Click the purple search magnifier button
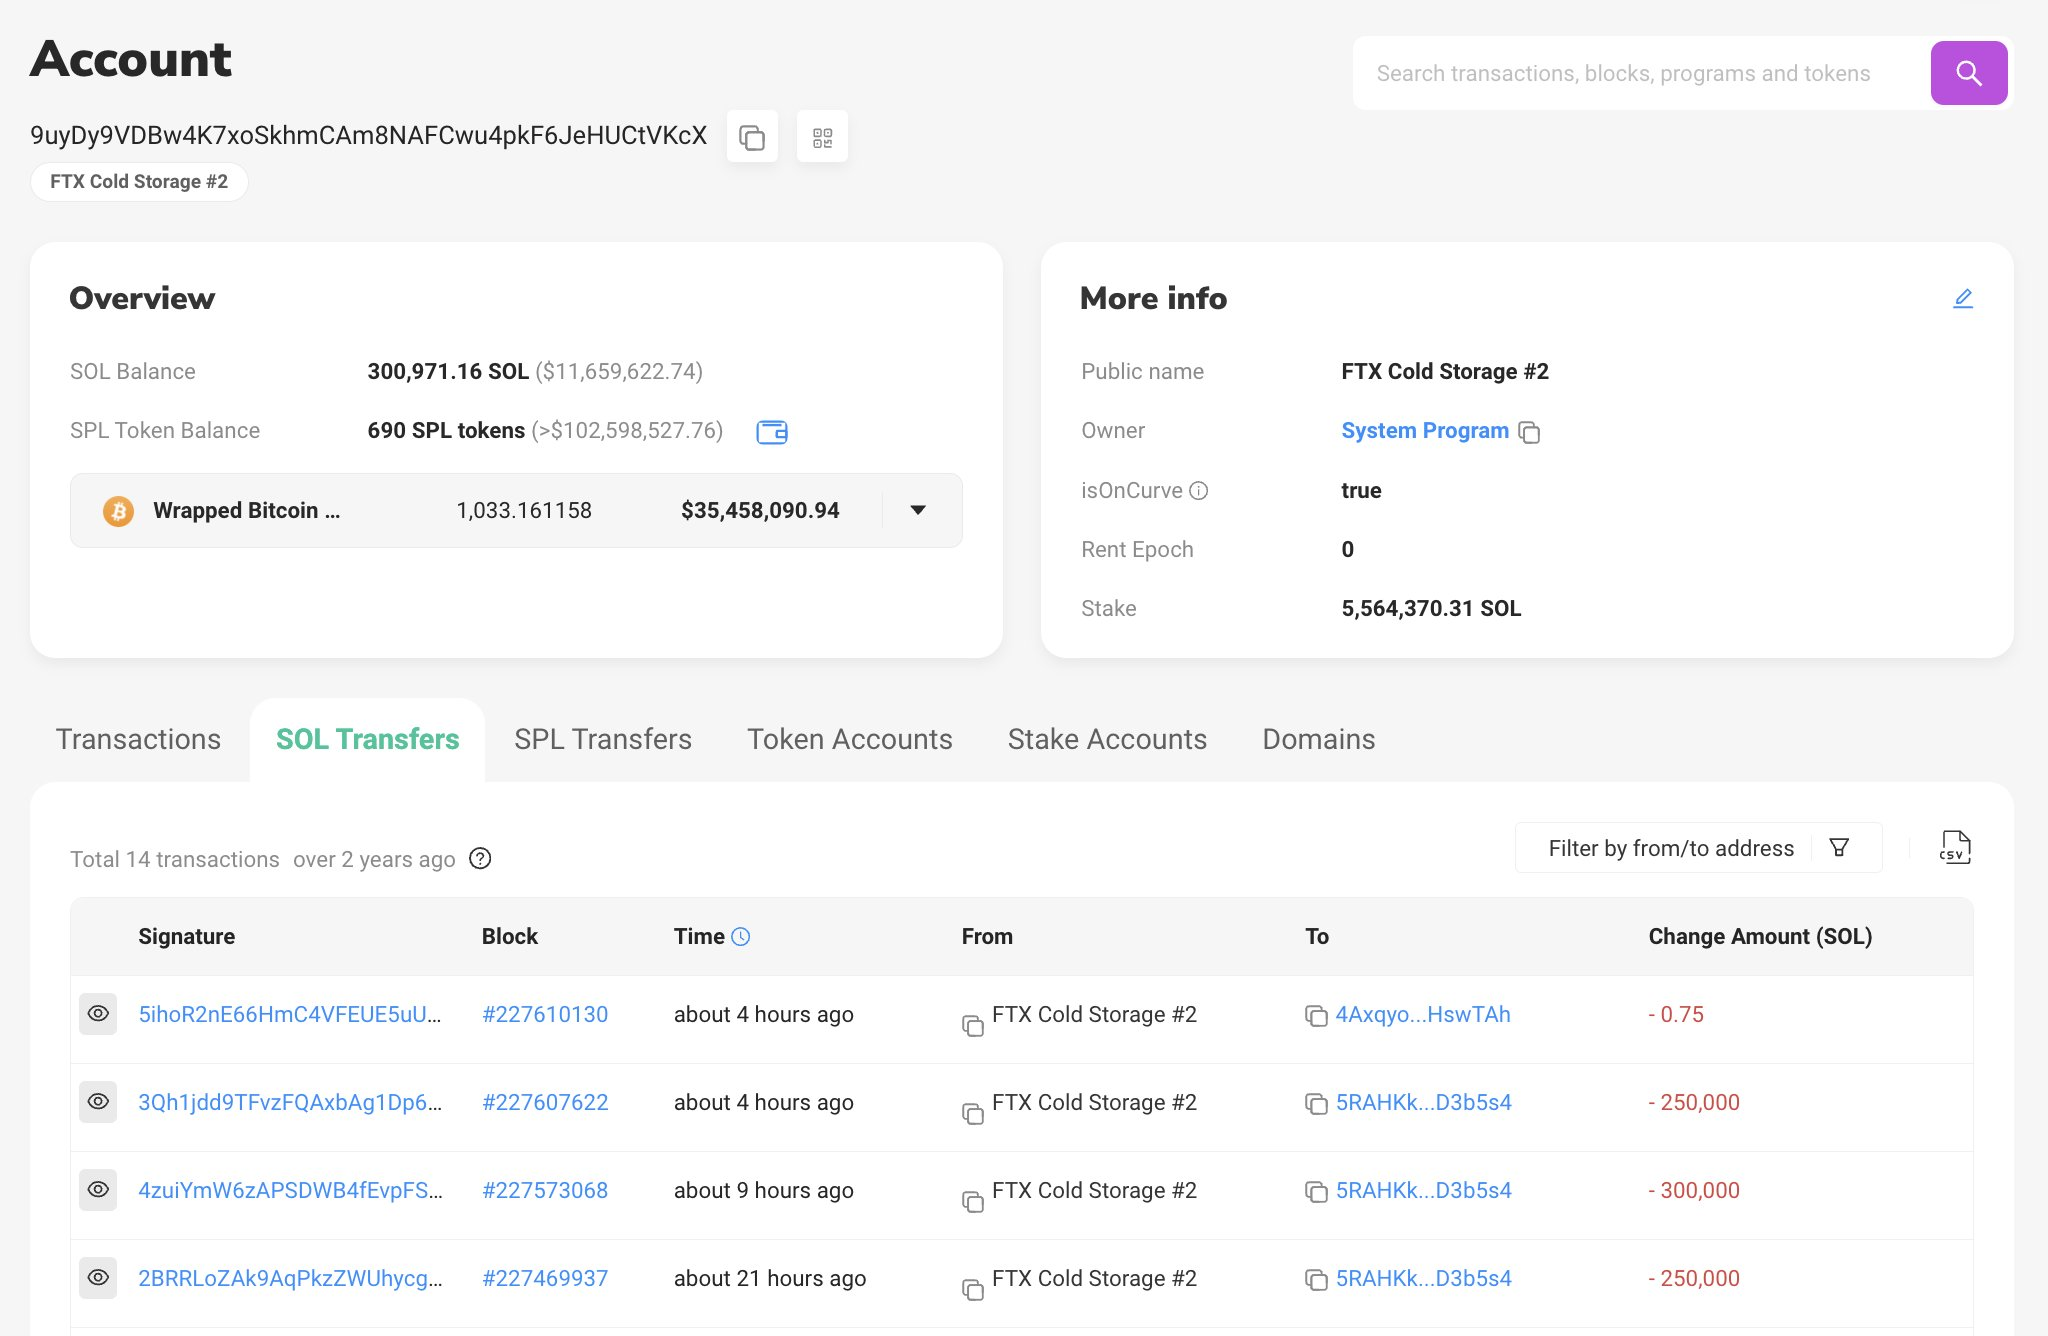The width and height of the screenshot is (2048, 1336). coord(1968,73)
